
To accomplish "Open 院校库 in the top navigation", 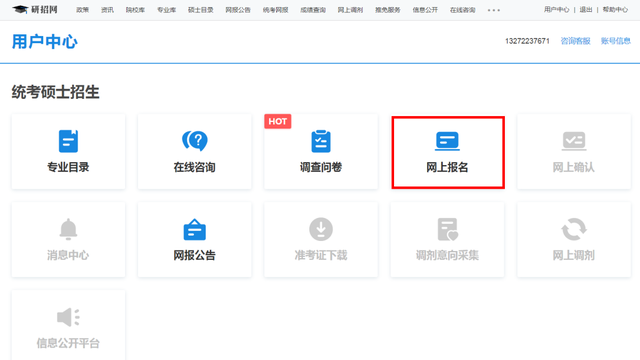I will click(135, 10).
